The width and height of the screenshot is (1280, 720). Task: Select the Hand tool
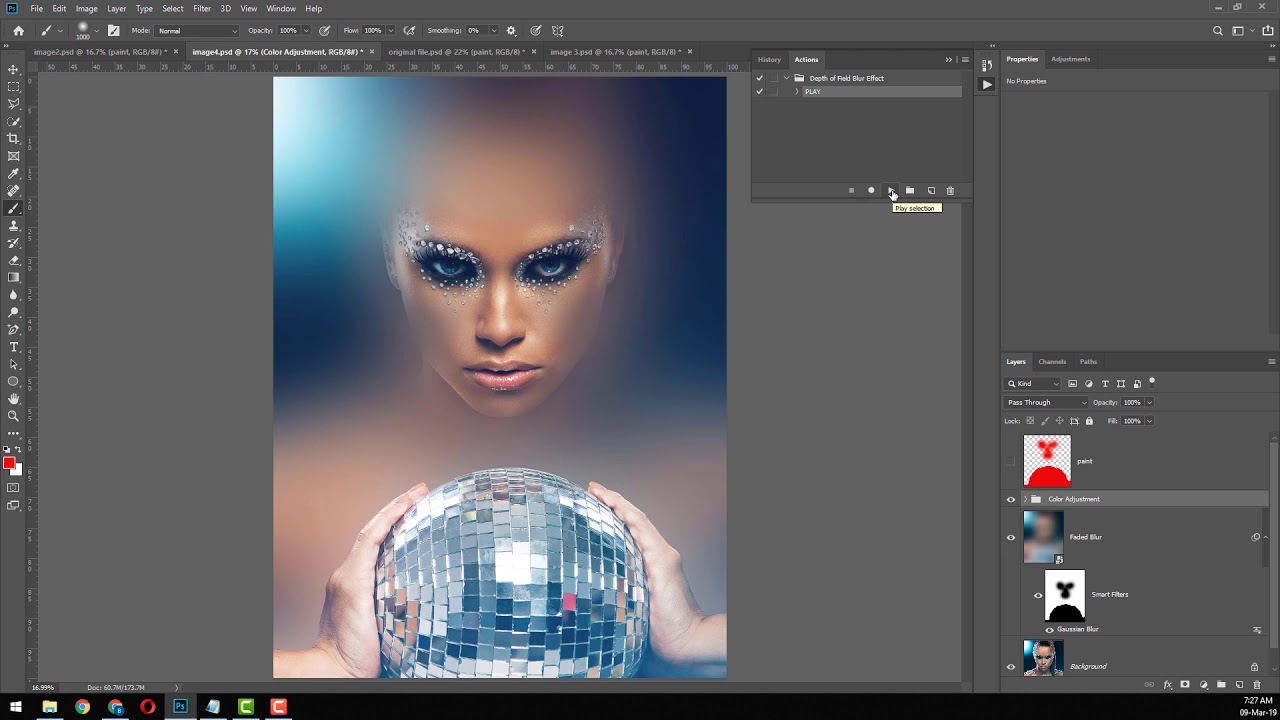click(x=13, y=398)
